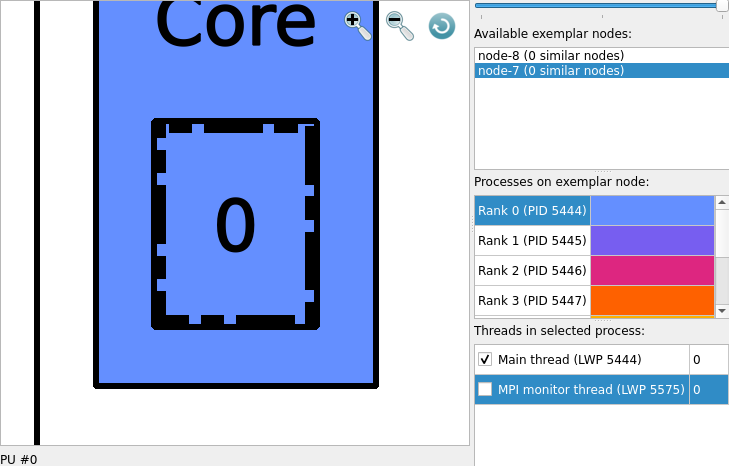Reset the view with the circular arrow icon
Image resolution: width=729 pixels, height=466 pixels.
click(x=442, y=26)
